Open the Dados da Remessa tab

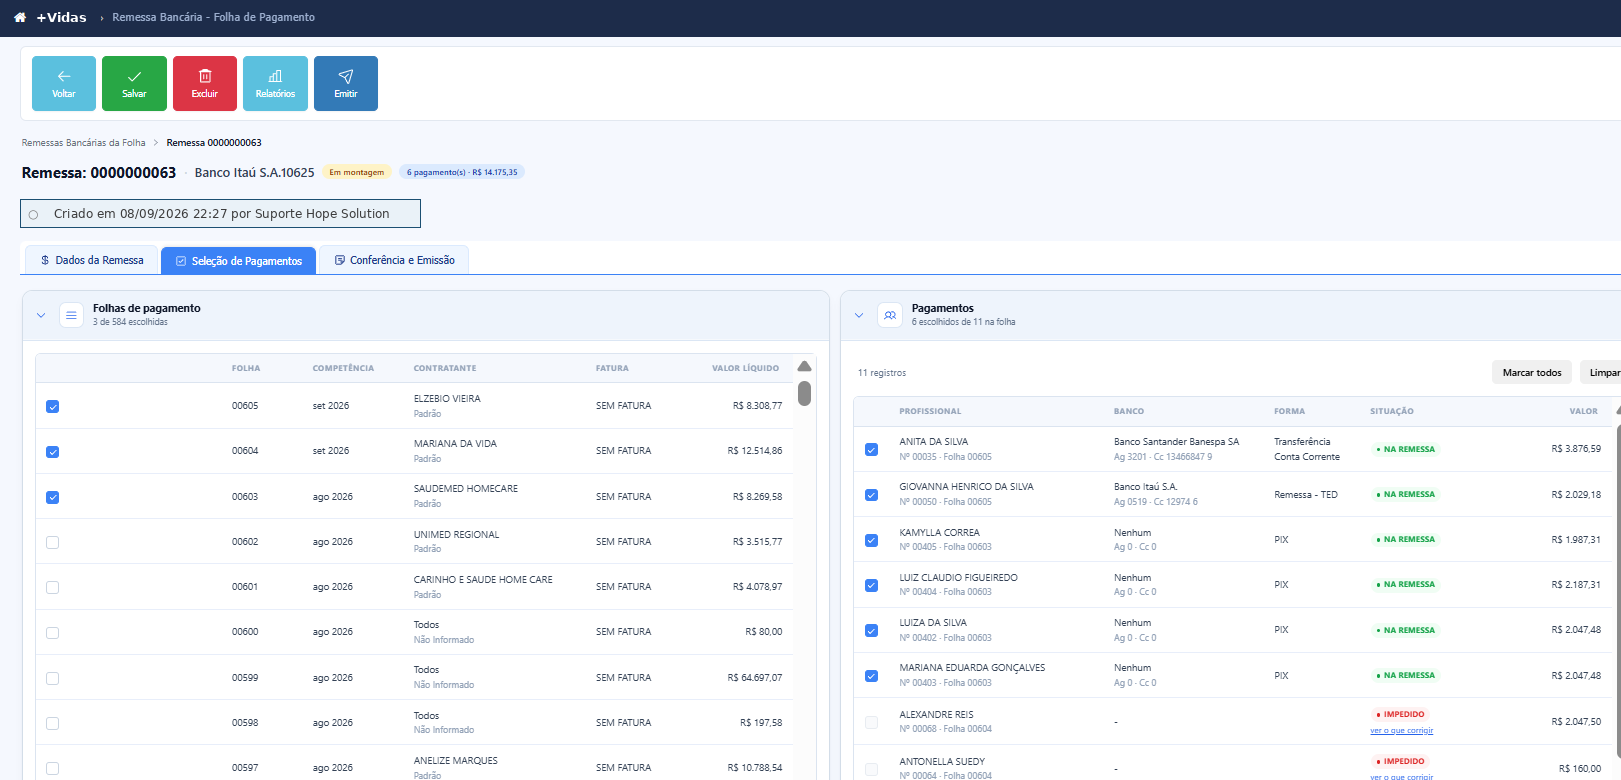click(92, 260)
